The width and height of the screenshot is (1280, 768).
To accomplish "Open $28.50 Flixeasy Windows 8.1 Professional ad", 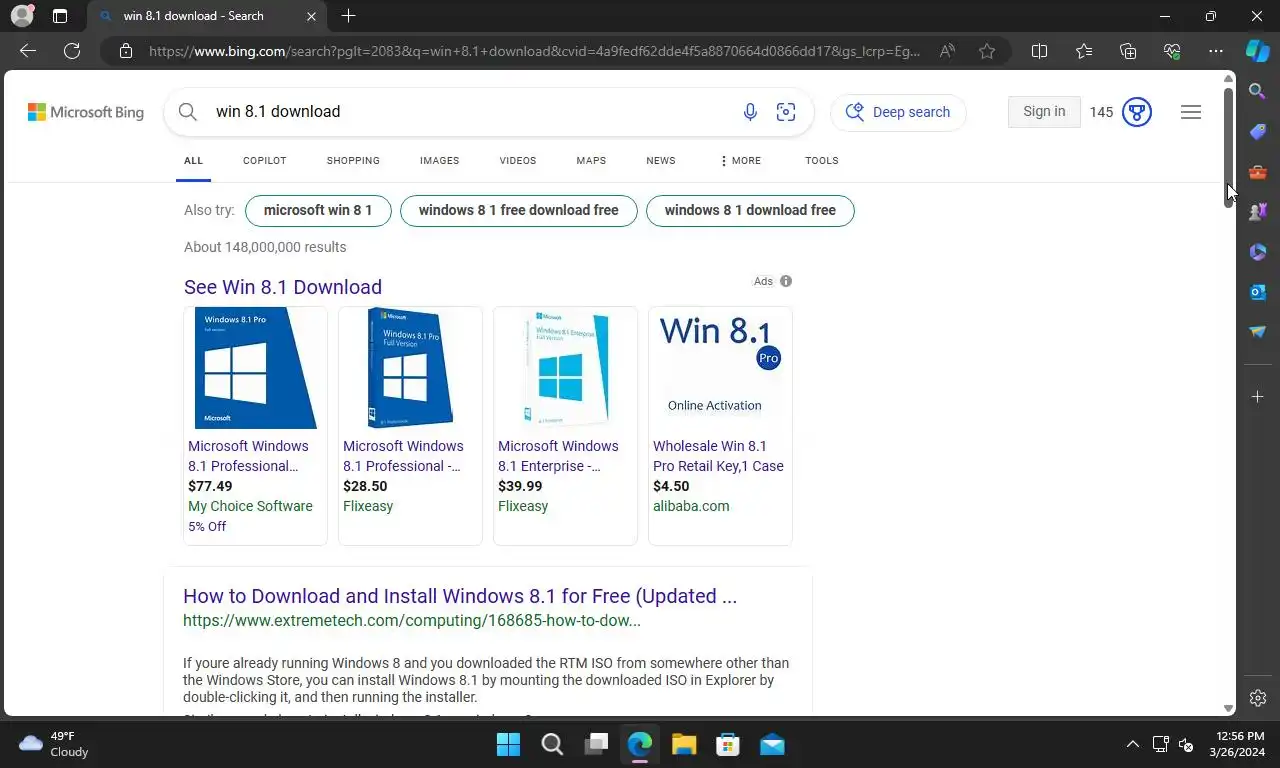I will 410,426.
